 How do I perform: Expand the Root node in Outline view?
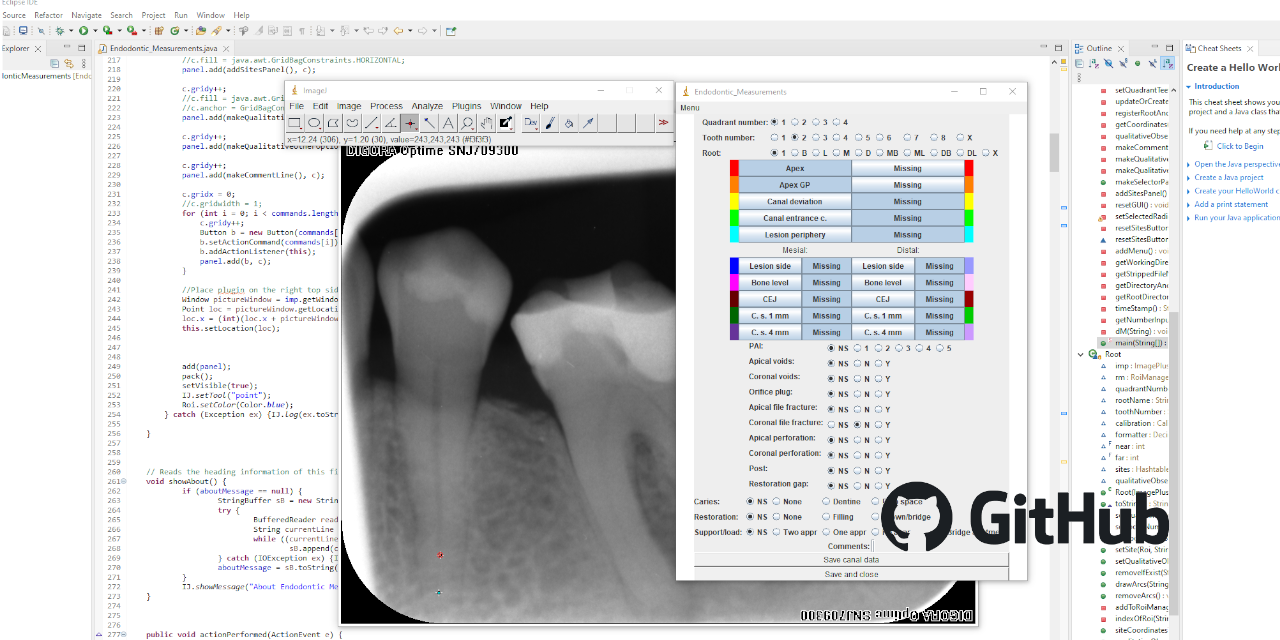click(1080, 353)
